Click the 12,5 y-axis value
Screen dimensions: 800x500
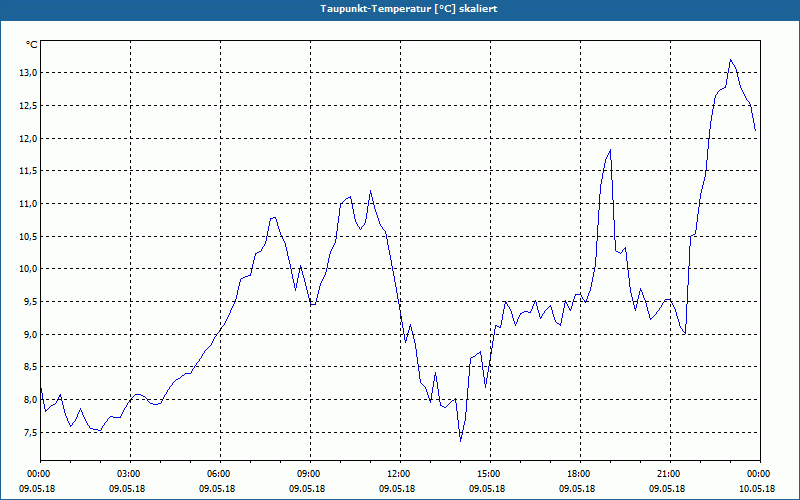click(x=29, y=106)
